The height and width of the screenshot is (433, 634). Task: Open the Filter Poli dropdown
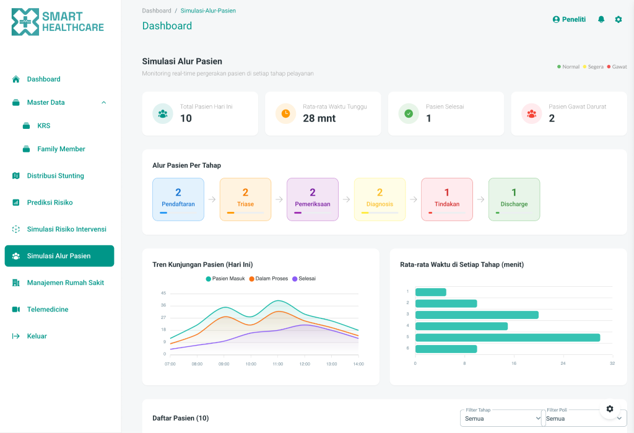coord(584,418)
